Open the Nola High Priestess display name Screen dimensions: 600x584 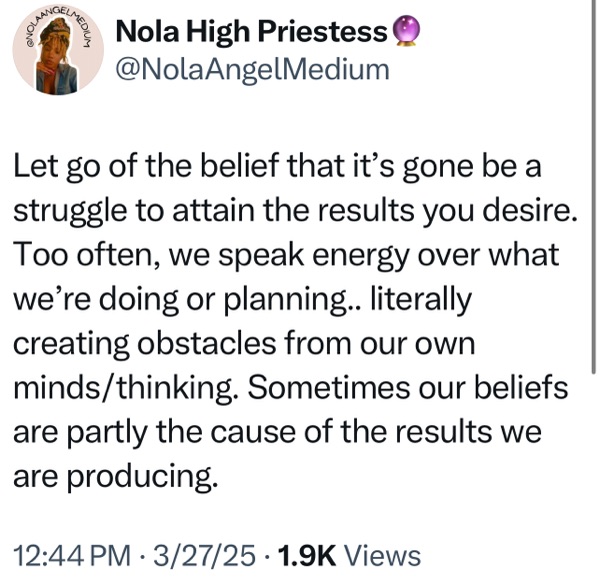tap(251, 32)
